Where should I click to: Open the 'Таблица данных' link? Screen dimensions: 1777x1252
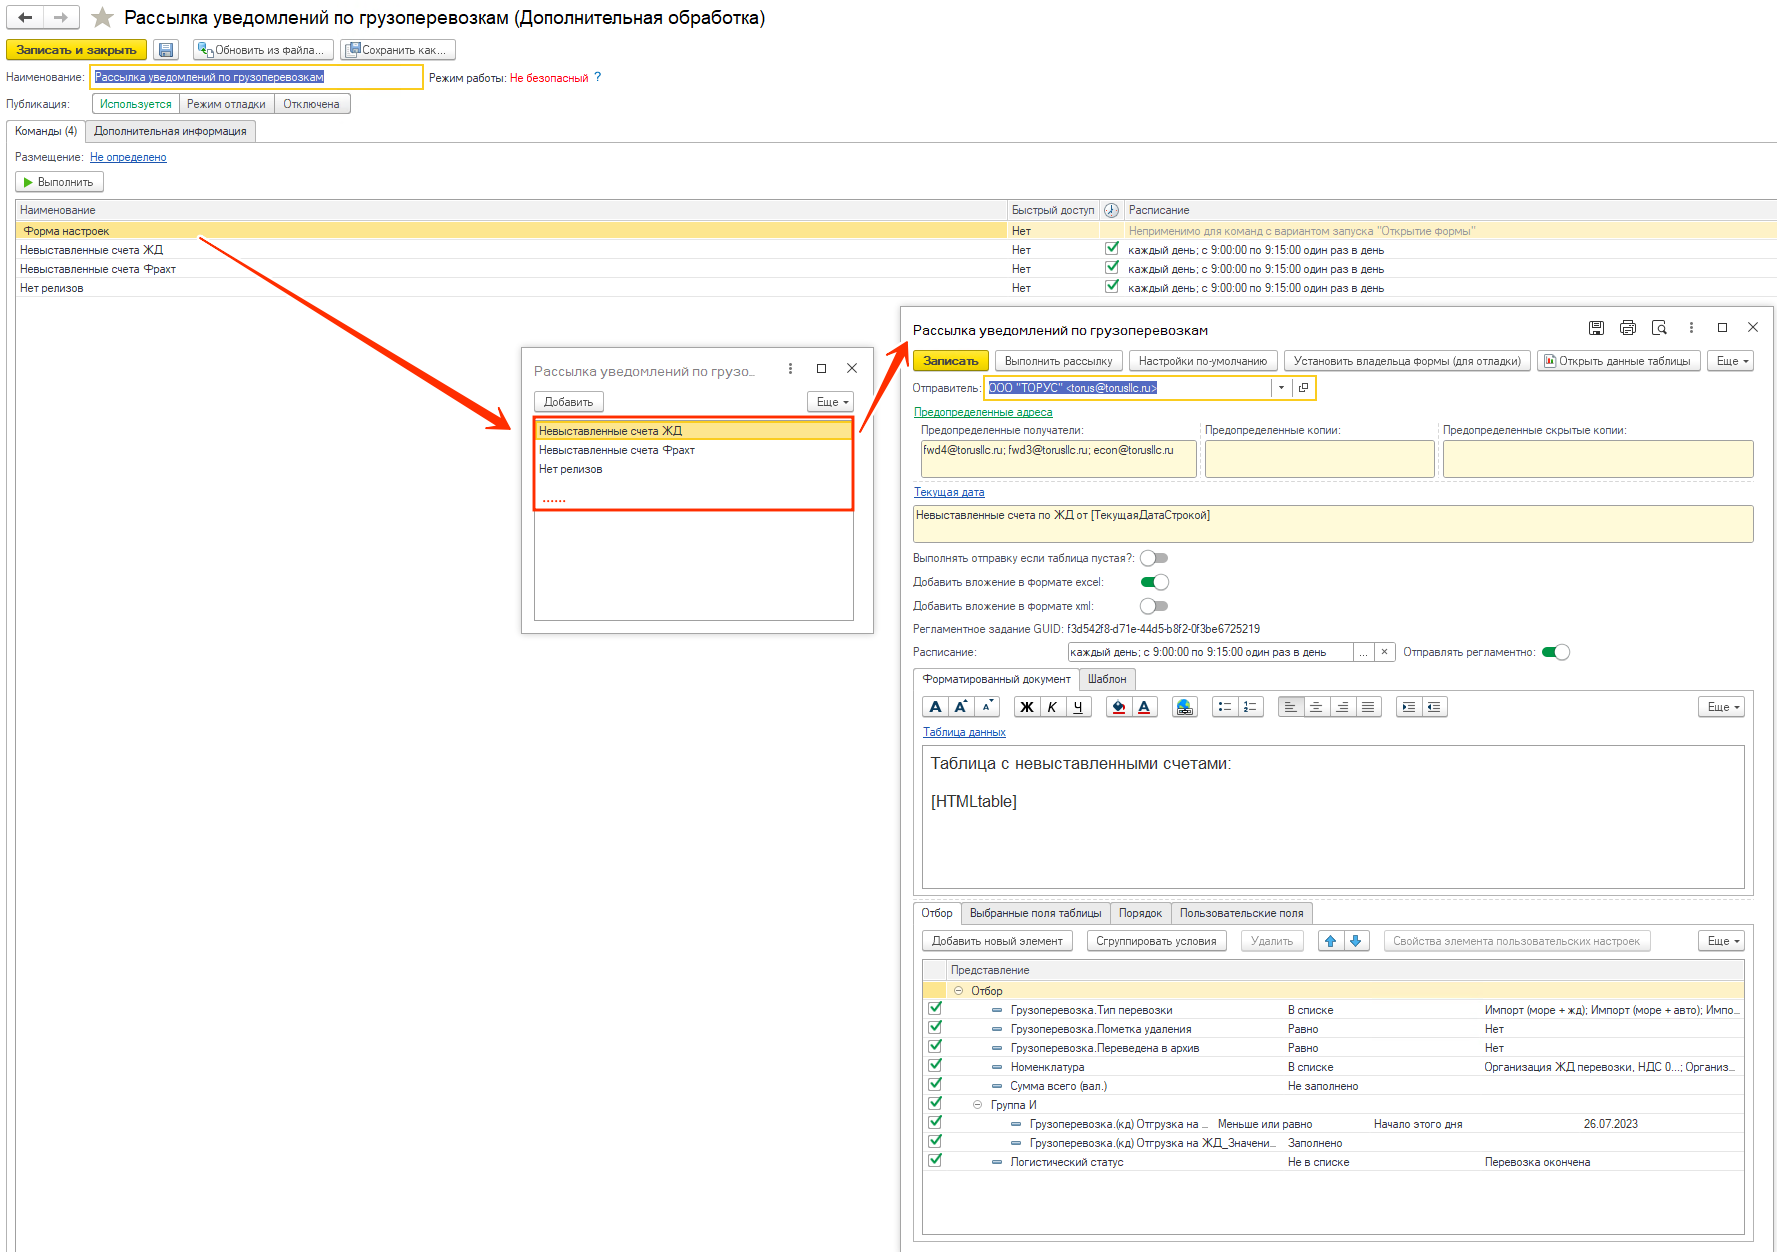pyautogui.click(x=964, y=732)
